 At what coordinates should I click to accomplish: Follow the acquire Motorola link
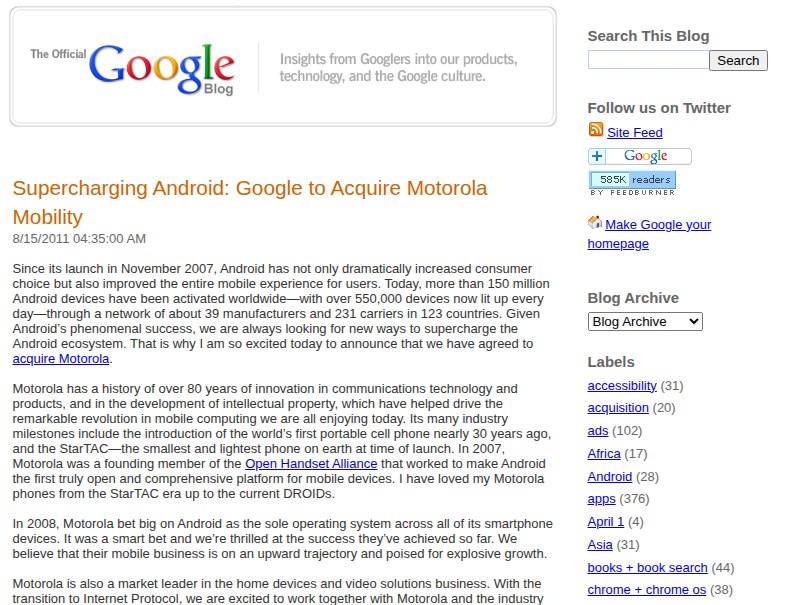coord(61,359)
